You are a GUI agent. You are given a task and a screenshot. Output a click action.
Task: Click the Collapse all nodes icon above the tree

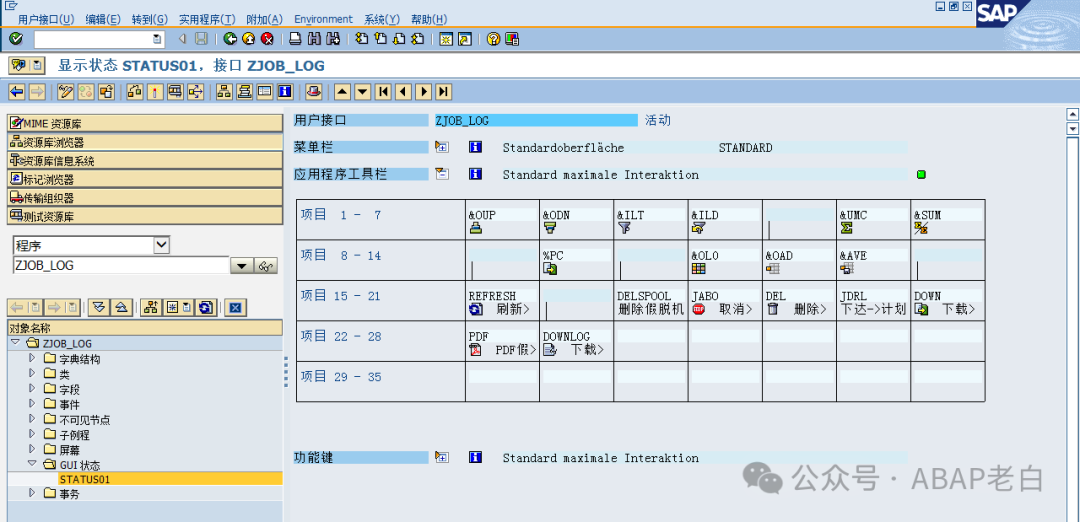coord(120,307)
